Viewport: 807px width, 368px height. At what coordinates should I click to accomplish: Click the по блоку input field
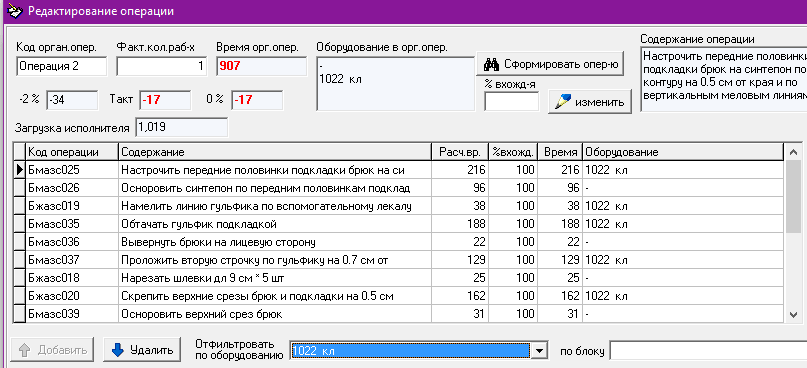tap(708, 351)
